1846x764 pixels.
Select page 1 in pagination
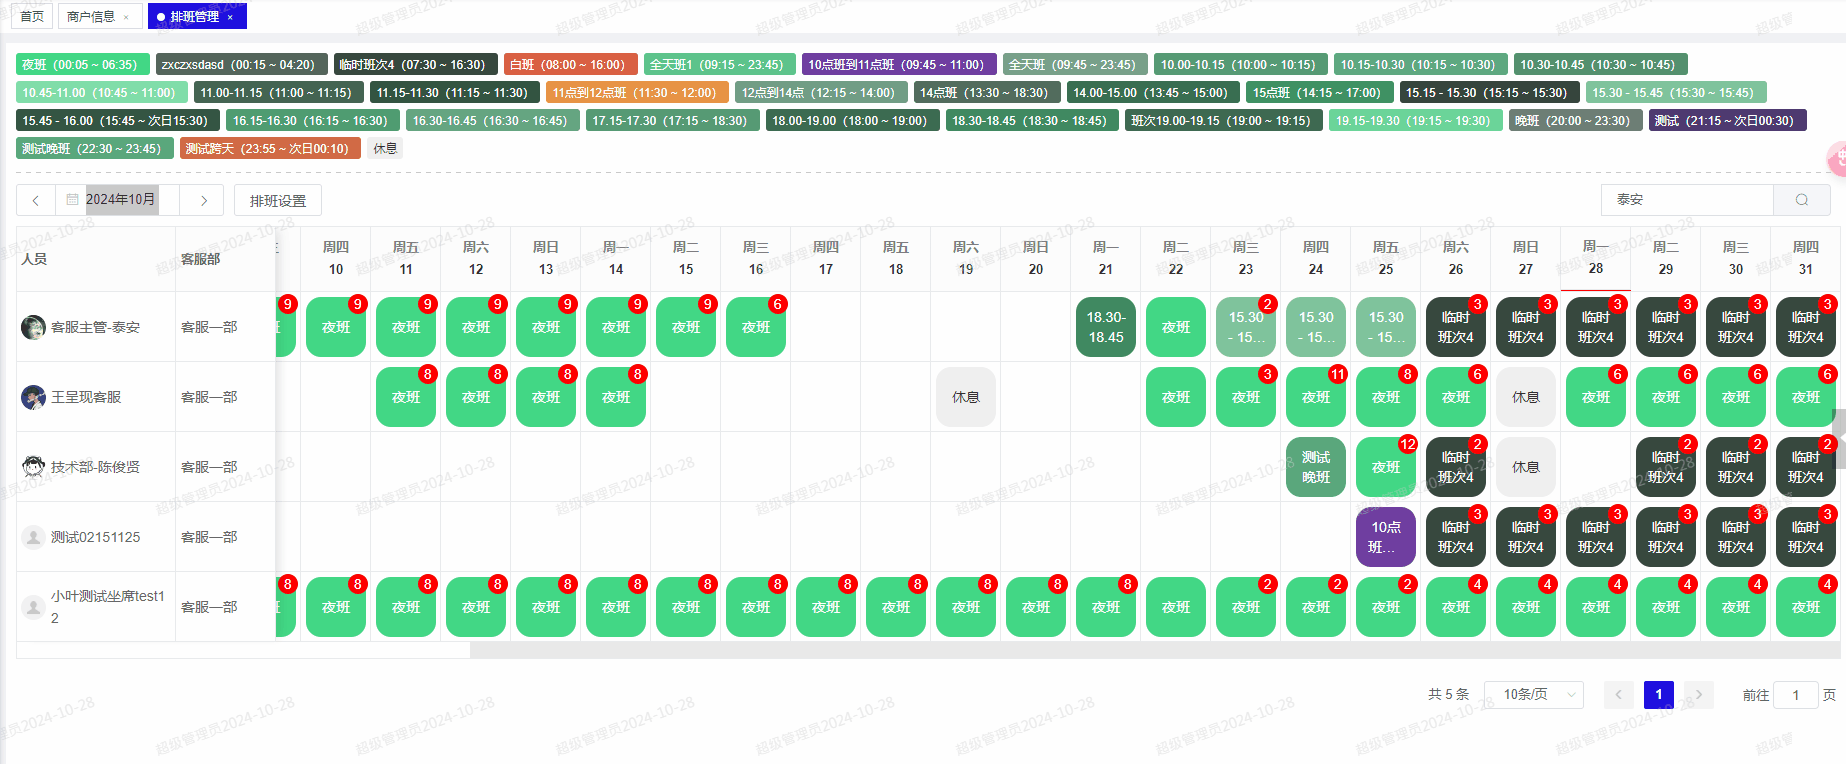pyautogui.click(x=1659, y=694)
